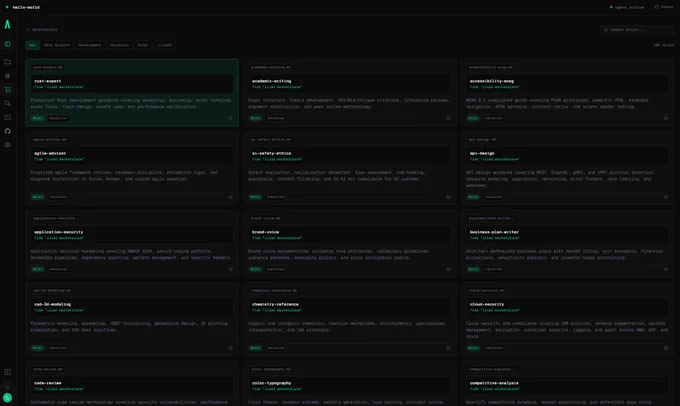Viewport: 680px width, 406px height.
Task: Open the folder icon in the sidebar
Action: 7,62
